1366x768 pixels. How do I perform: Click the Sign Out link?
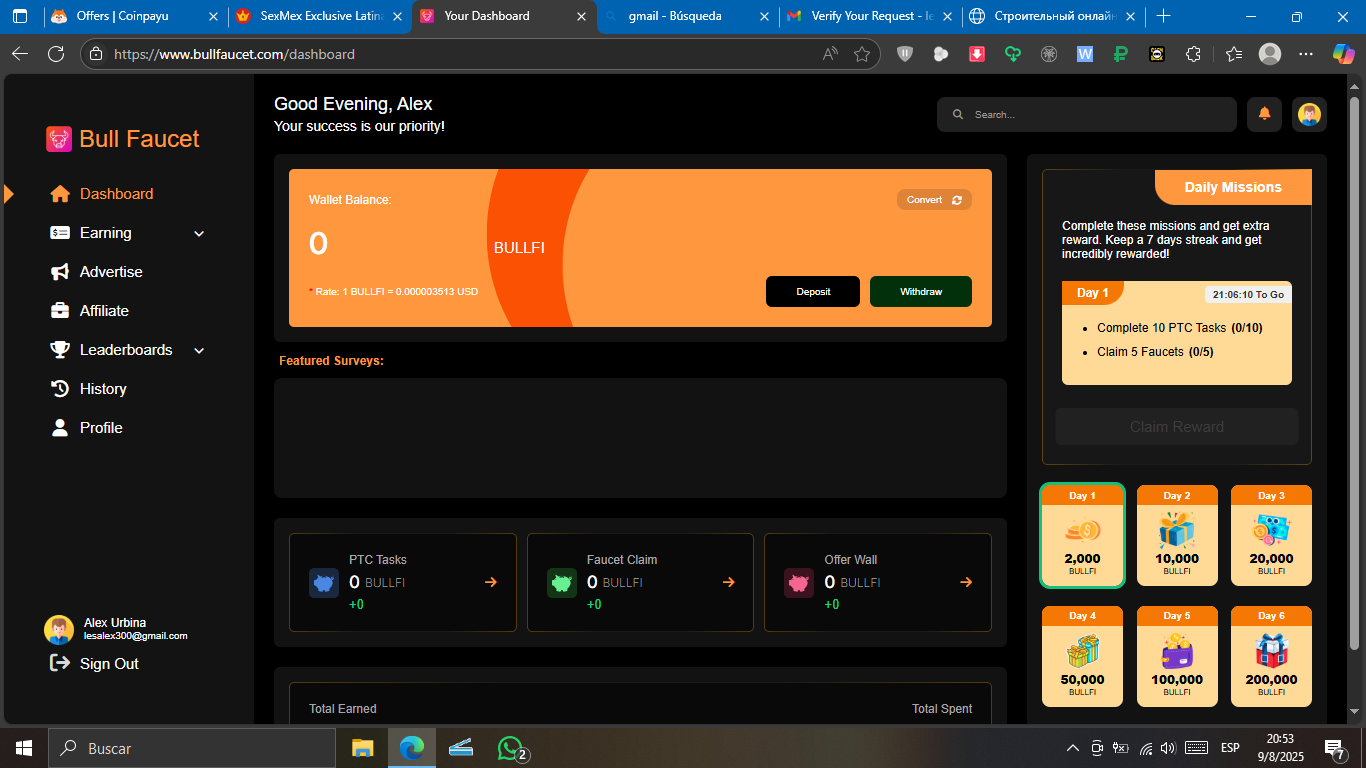pyautogui.click(x=109, y=664)
